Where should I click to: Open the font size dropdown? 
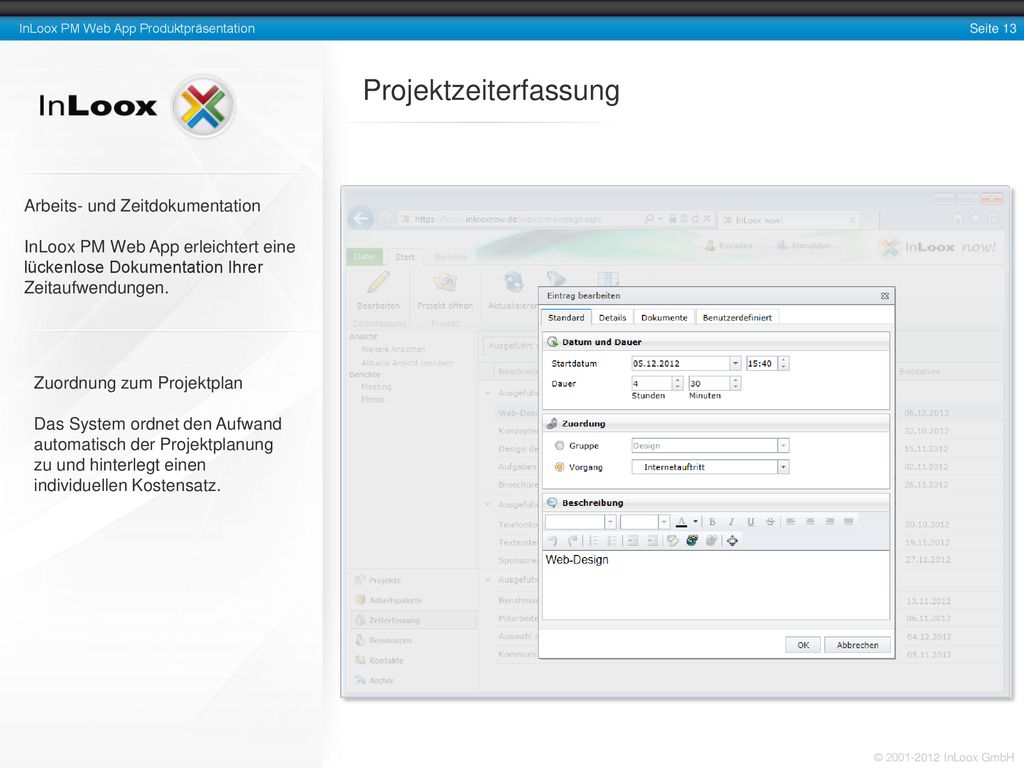tap(664, 522)
